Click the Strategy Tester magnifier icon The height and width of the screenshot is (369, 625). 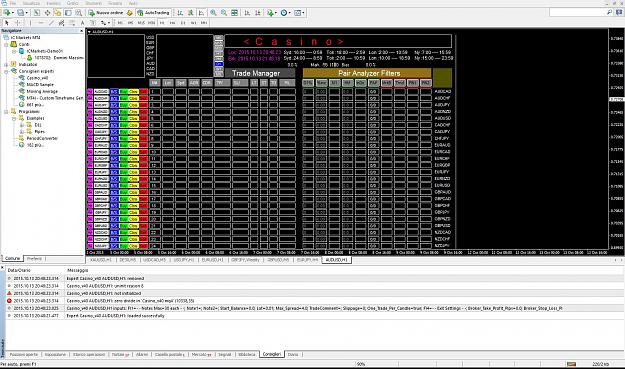click(x=79, y=13)
